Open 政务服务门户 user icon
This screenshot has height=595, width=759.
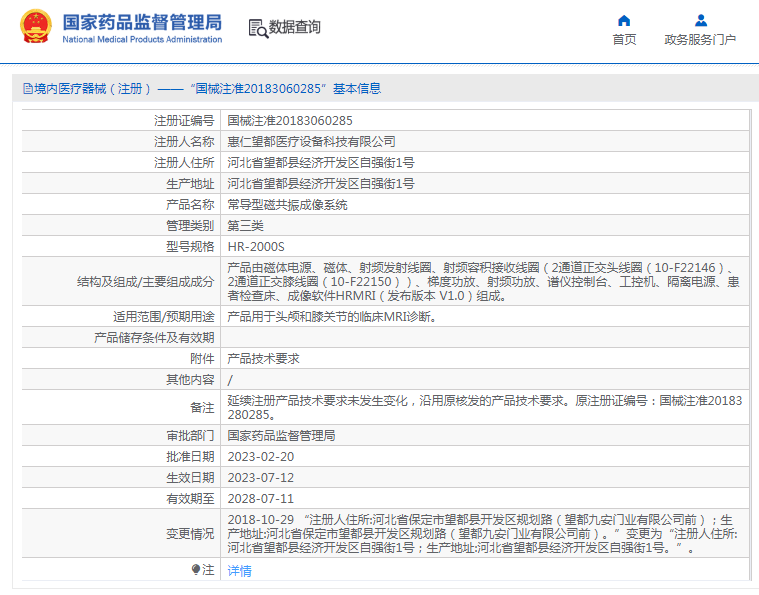click(700, 21)
